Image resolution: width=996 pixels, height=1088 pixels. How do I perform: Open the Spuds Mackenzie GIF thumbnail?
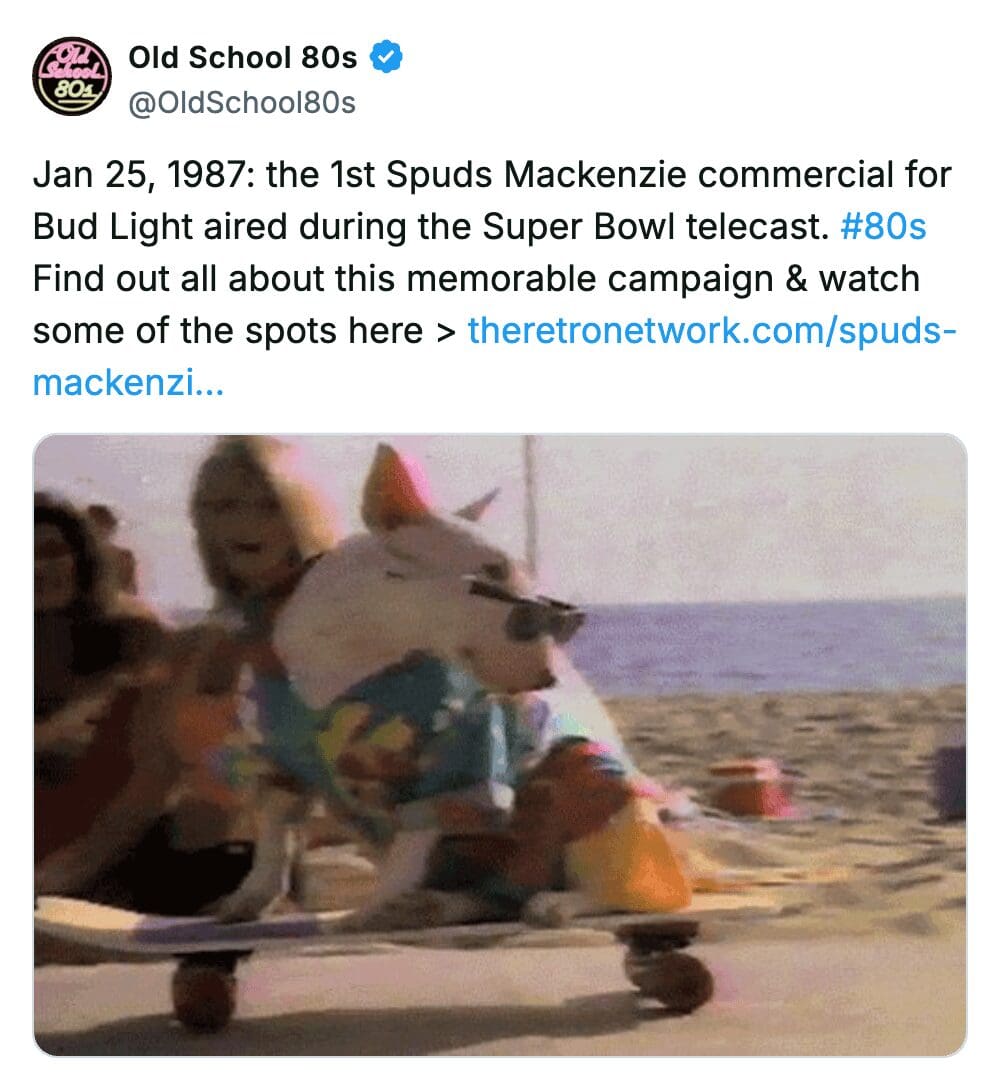point(500,745)
